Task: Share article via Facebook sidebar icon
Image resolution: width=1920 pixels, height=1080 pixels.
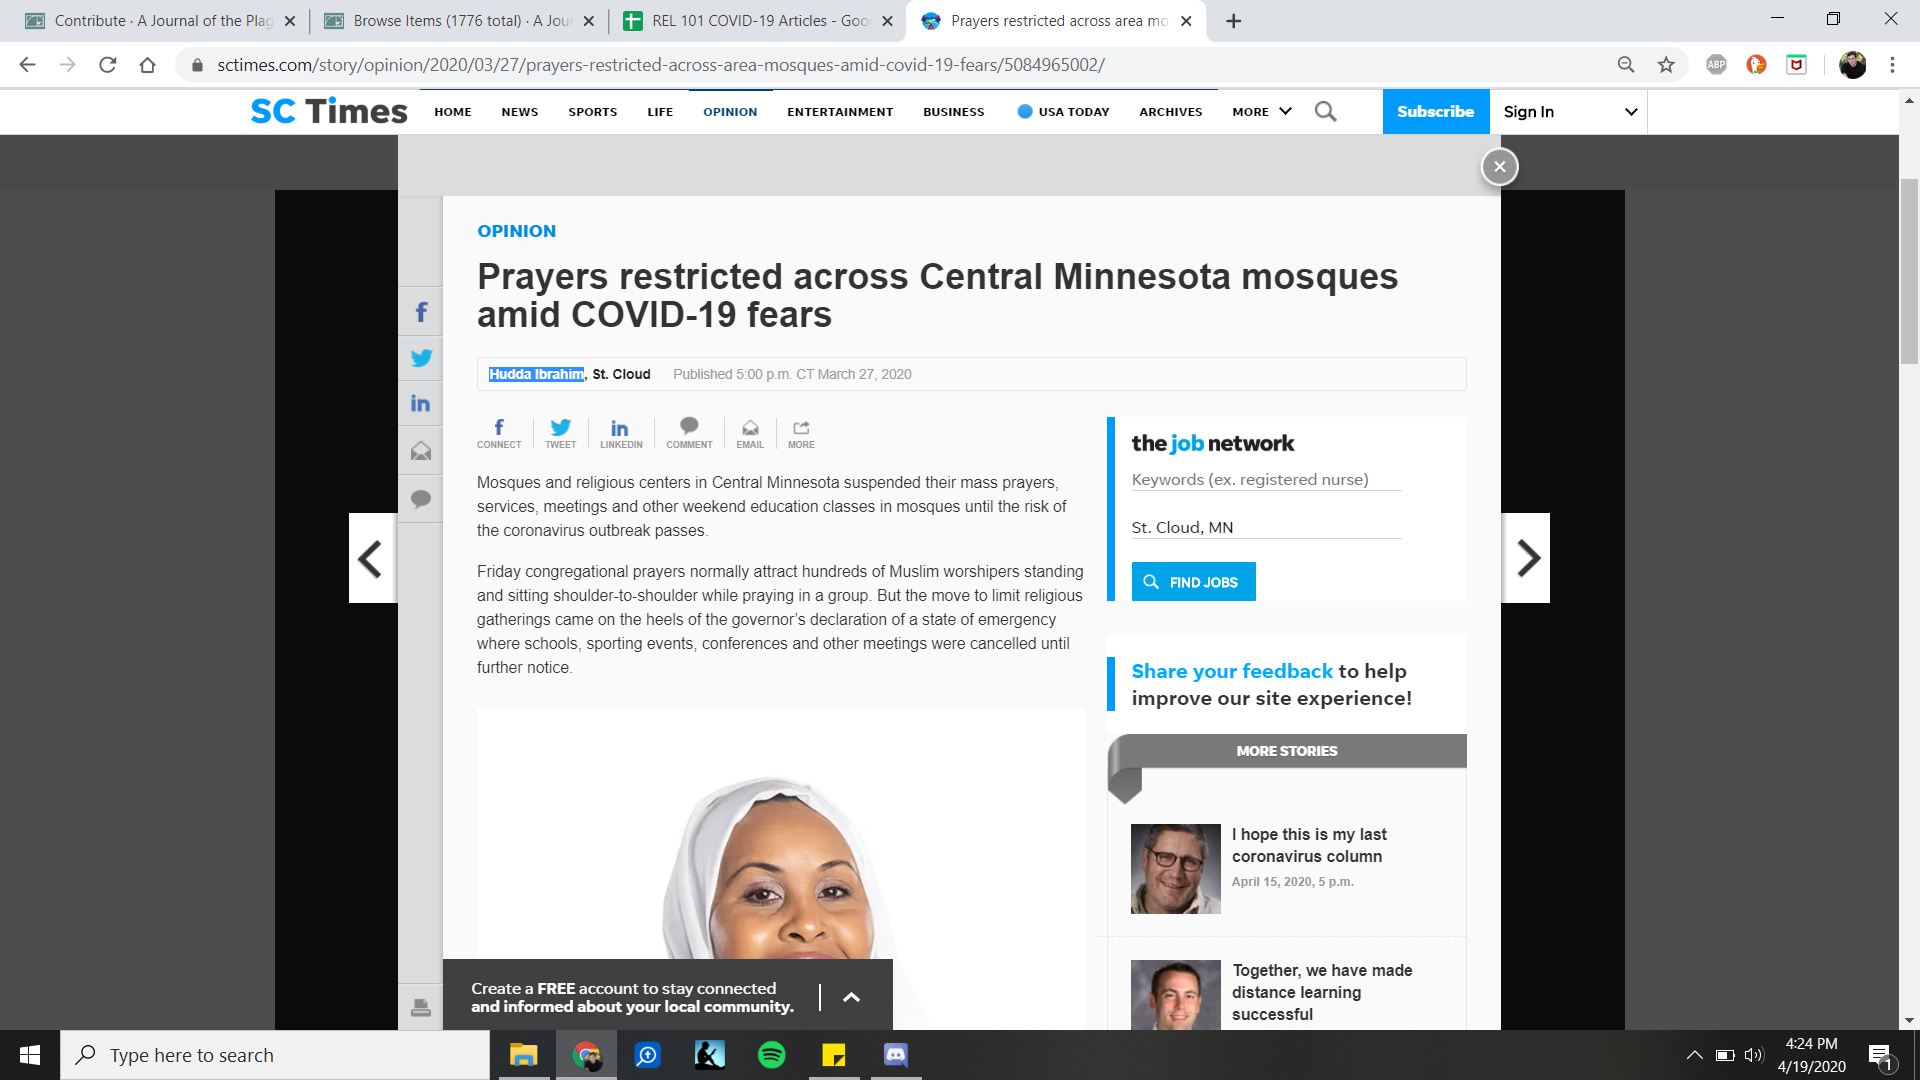Action: click(x=421, y=312)
